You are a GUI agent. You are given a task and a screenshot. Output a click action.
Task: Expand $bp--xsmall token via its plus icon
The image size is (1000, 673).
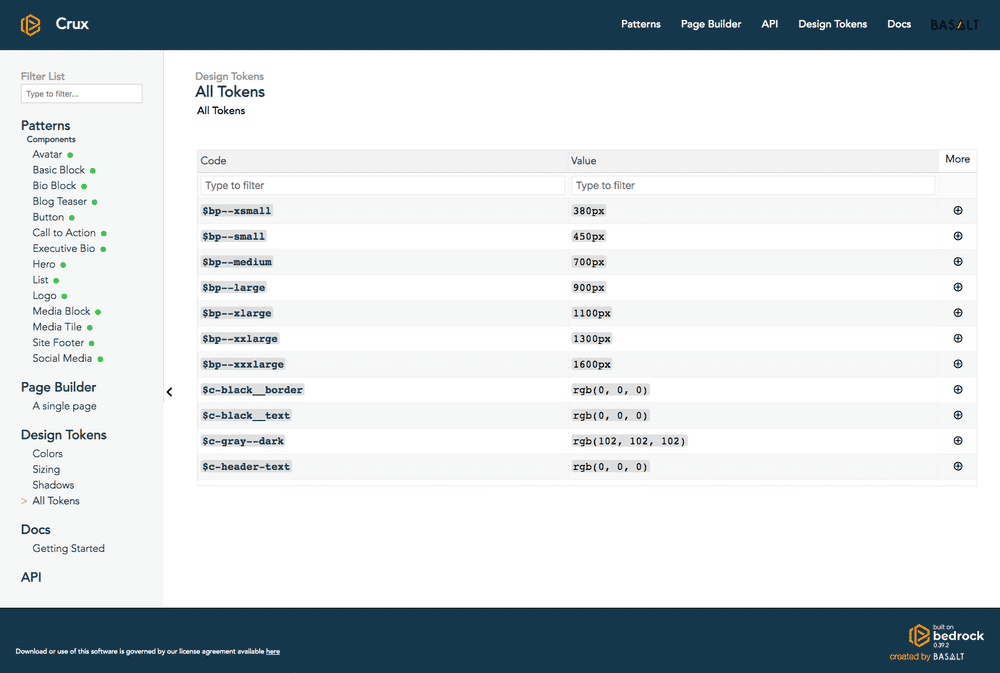(x=957, y=211)
